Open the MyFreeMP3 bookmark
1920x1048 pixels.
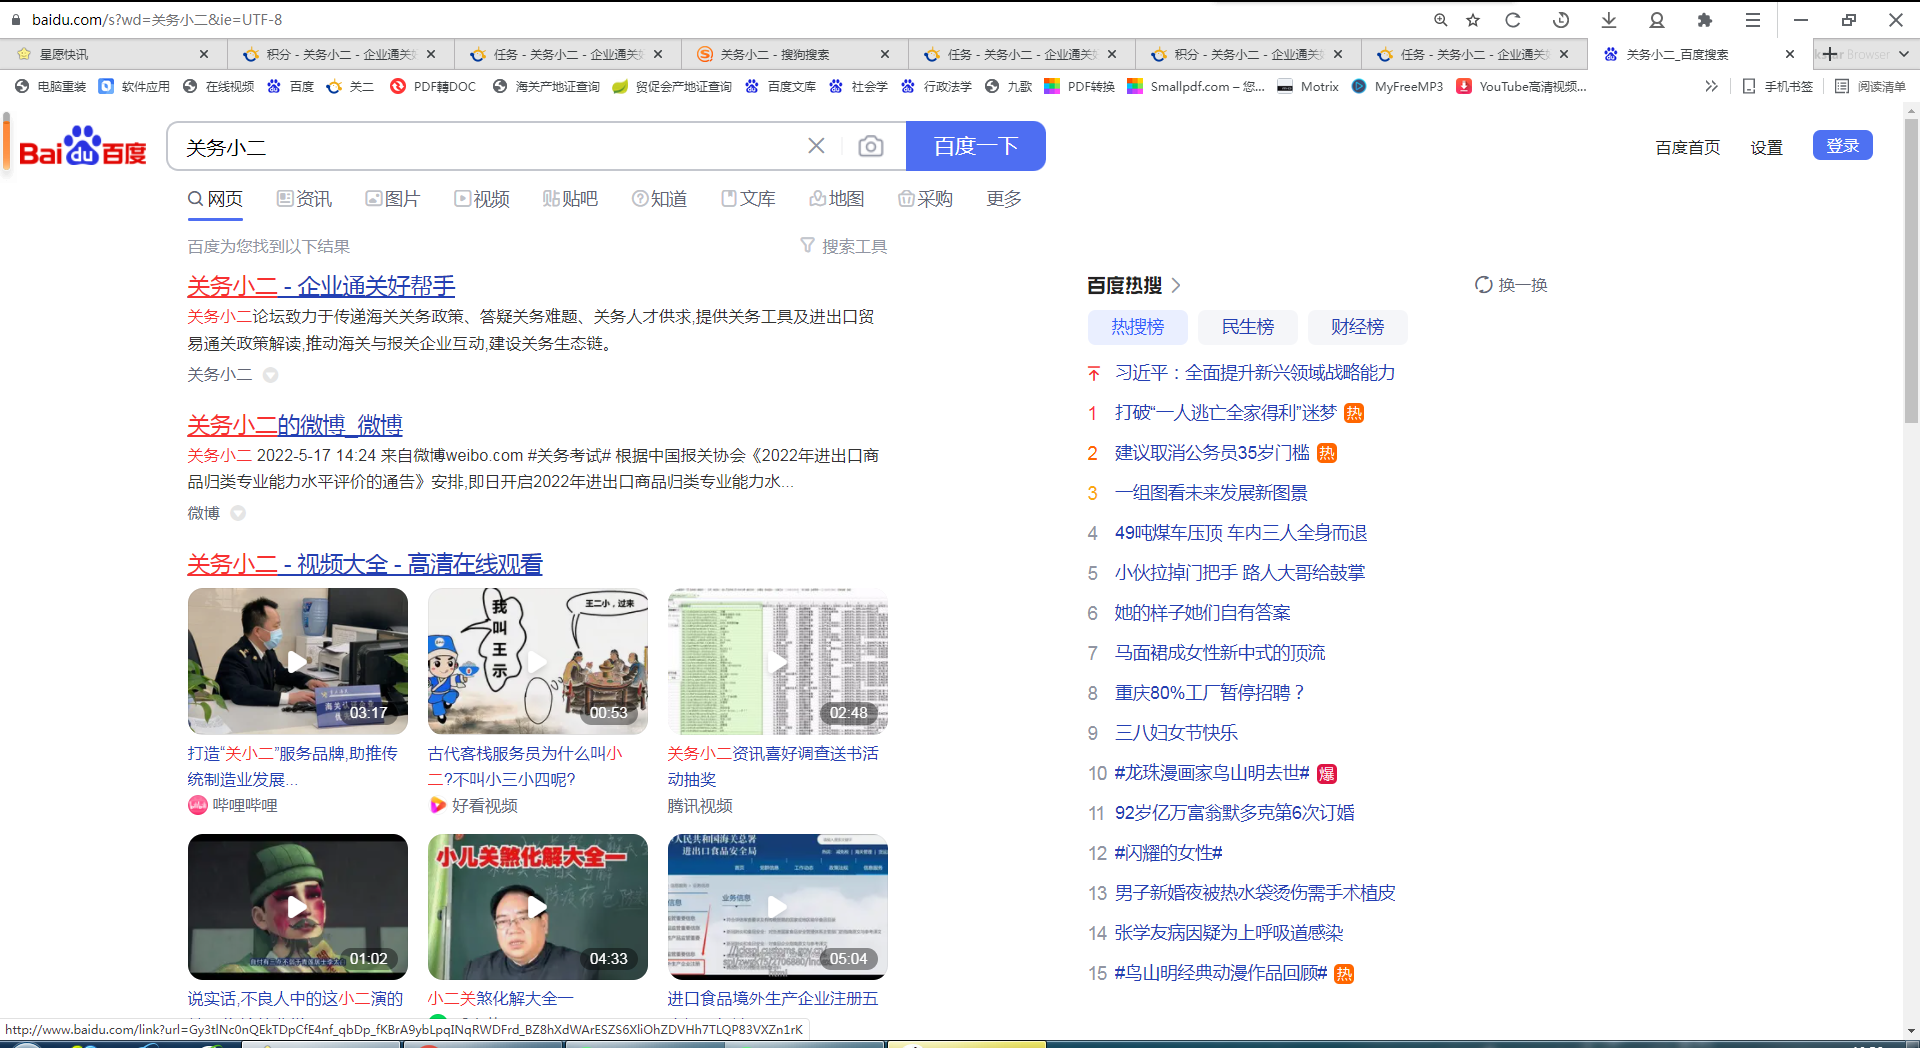(1397, 87)
